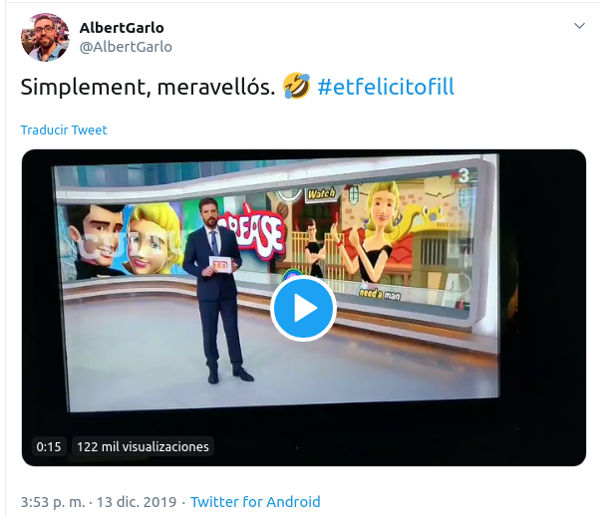This screenshot has width=600, height=517.
Task: Open the #etfelicitofill hashtag
Action: click(386, 86)
